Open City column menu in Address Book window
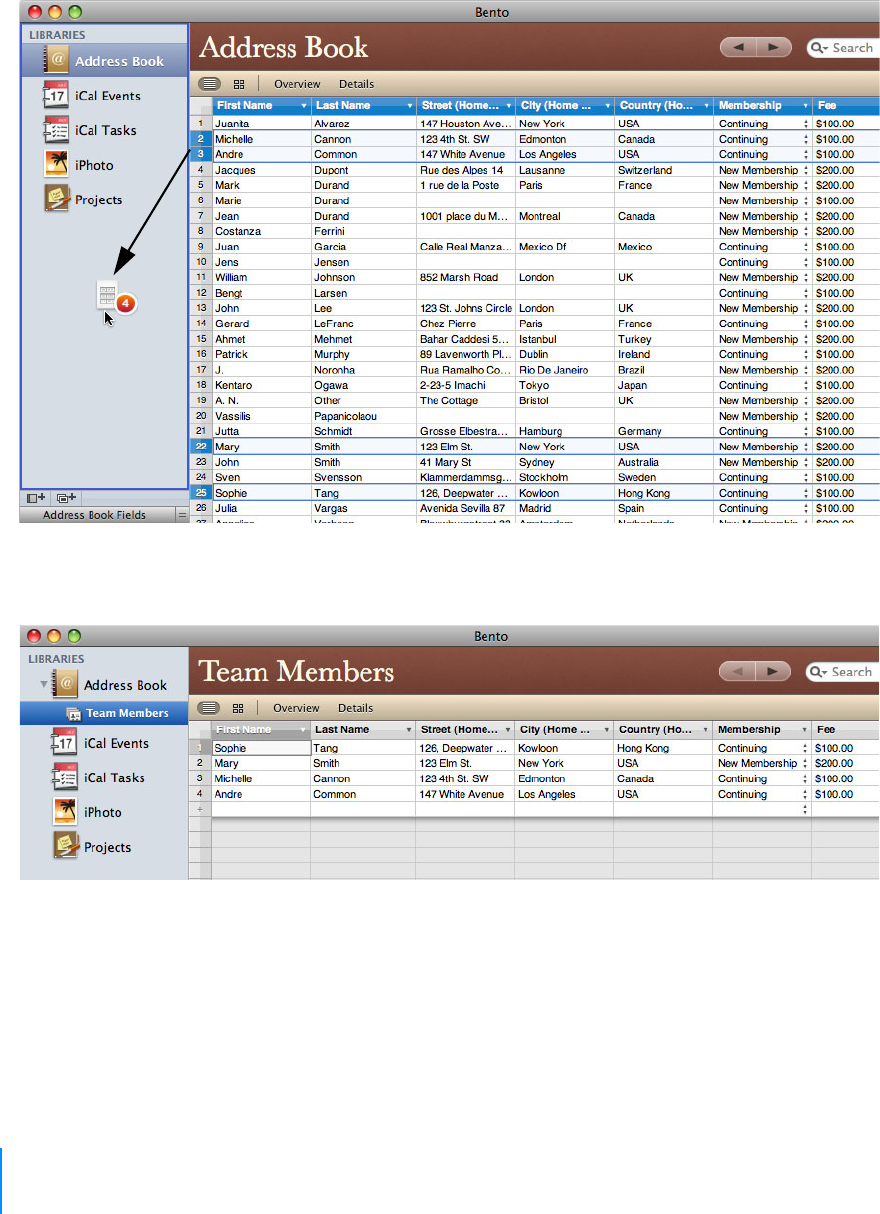The width and height of the screenshot is (880, 1214). pyautogui.click(x=607, y=106)
